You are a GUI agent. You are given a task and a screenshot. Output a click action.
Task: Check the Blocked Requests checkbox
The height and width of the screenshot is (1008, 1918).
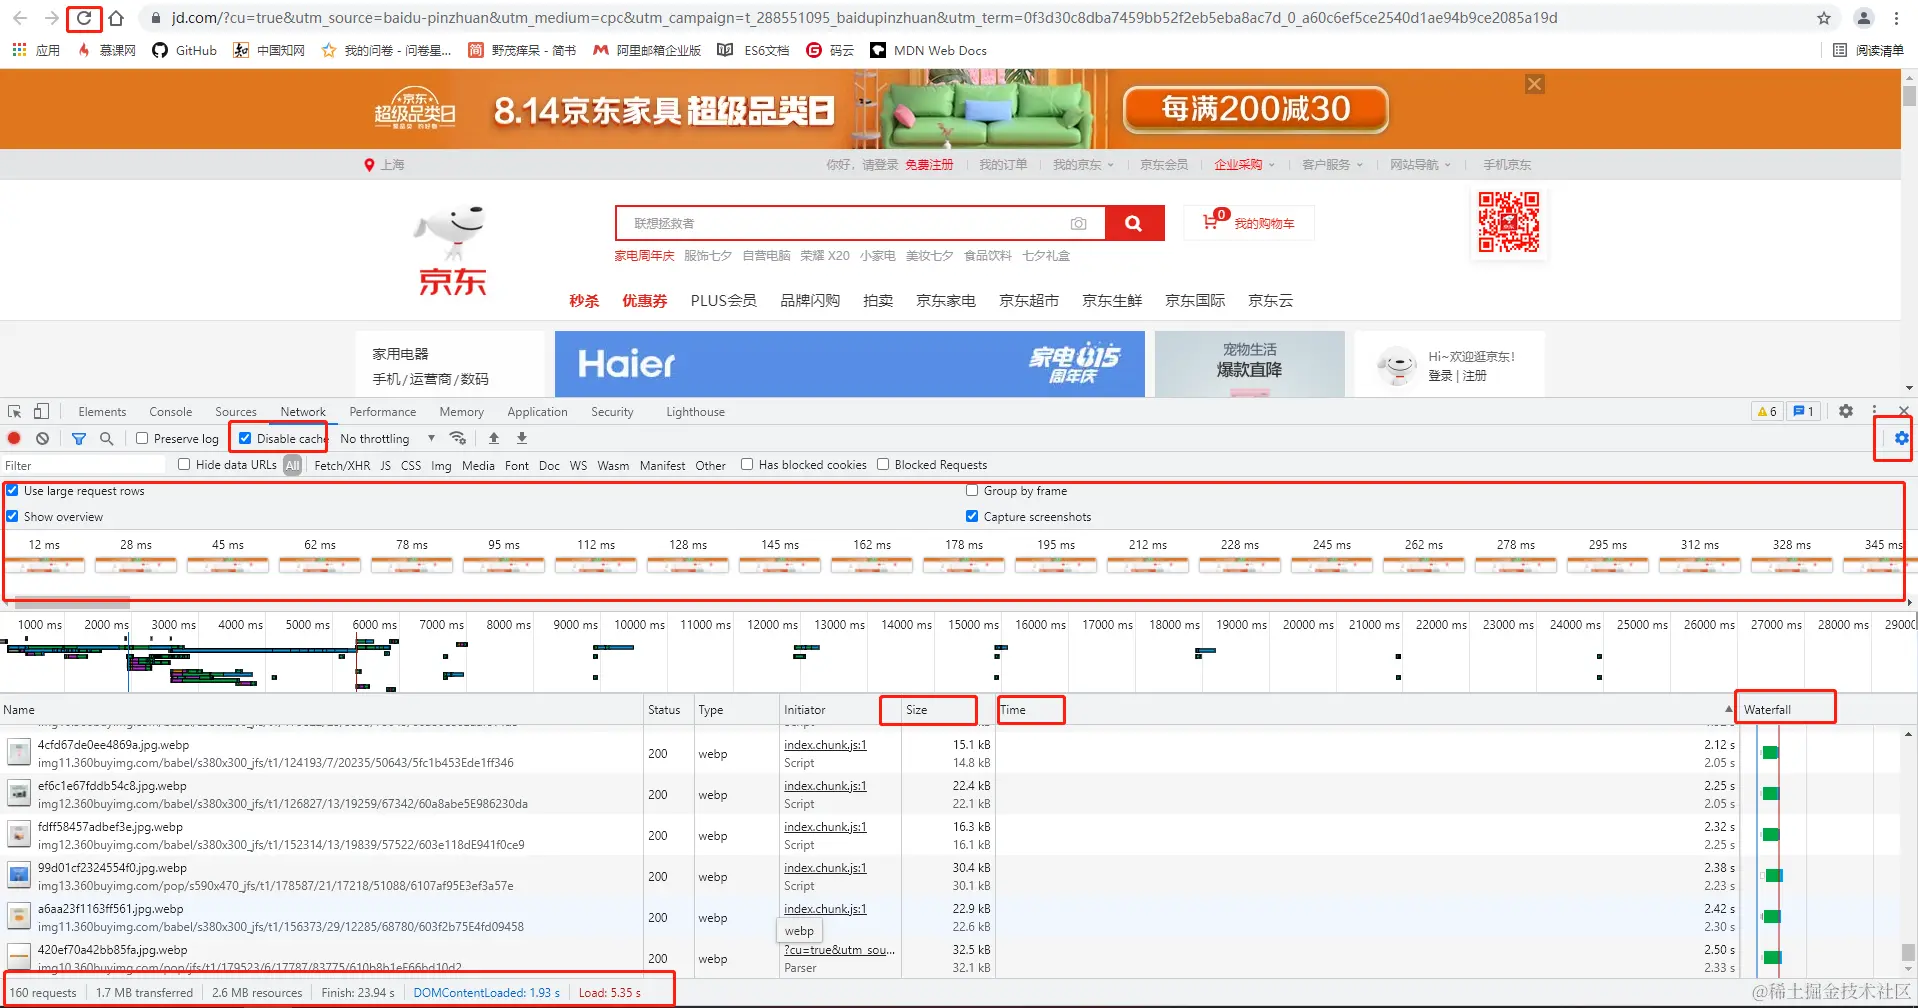click(883, 464)
